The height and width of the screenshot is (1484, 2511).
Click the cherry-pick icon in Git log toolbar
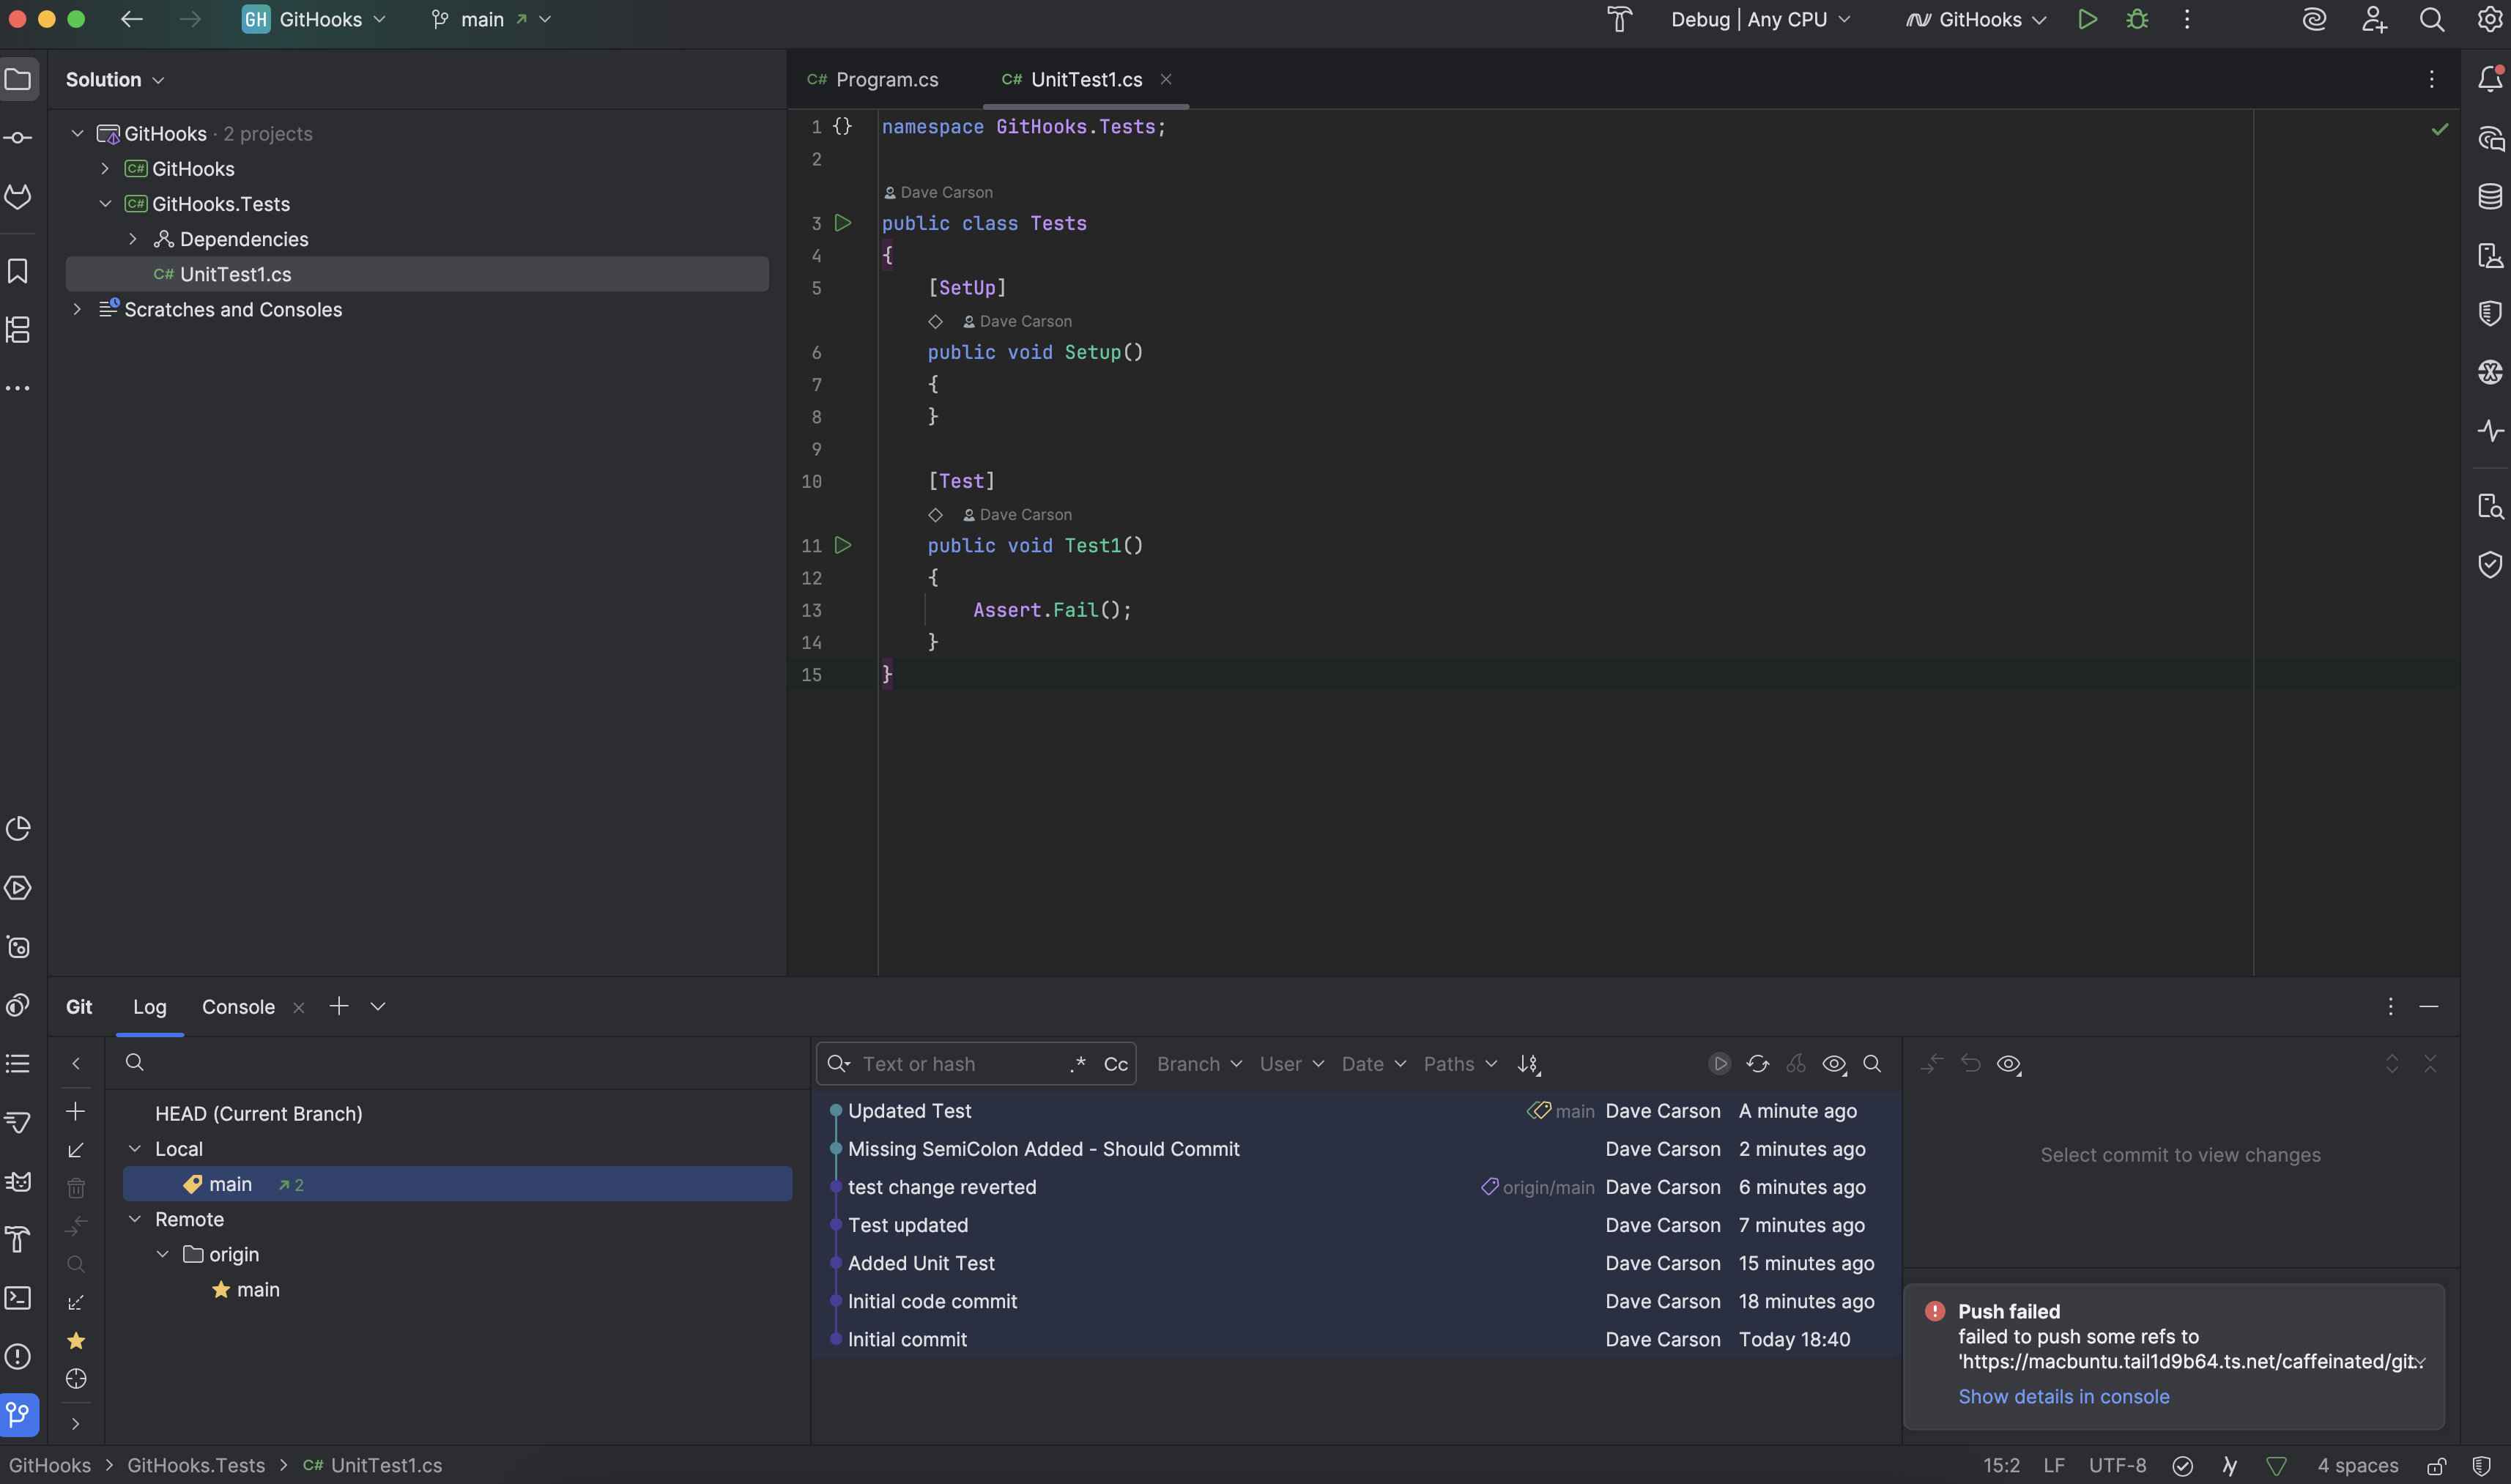click(x=1796, y=1064)
